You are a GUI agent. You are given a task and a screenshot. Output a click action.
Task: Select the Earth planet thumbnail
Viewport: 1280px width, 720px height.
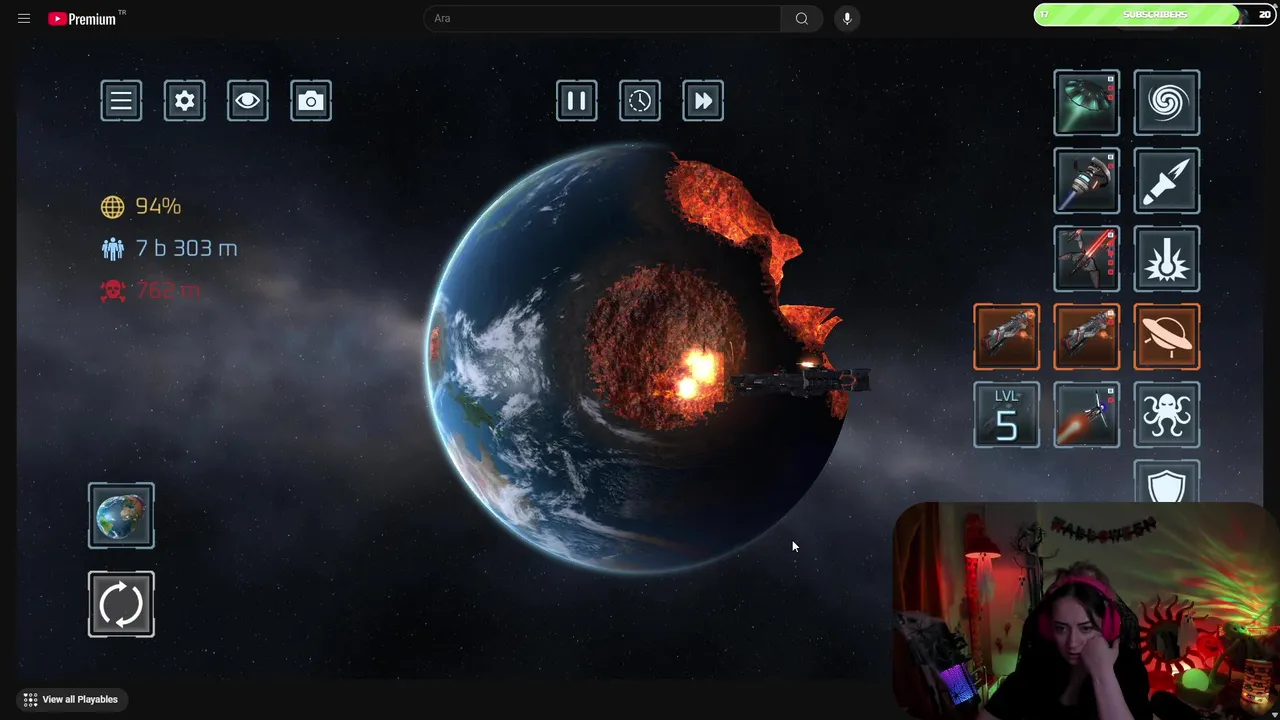(121, 516)
